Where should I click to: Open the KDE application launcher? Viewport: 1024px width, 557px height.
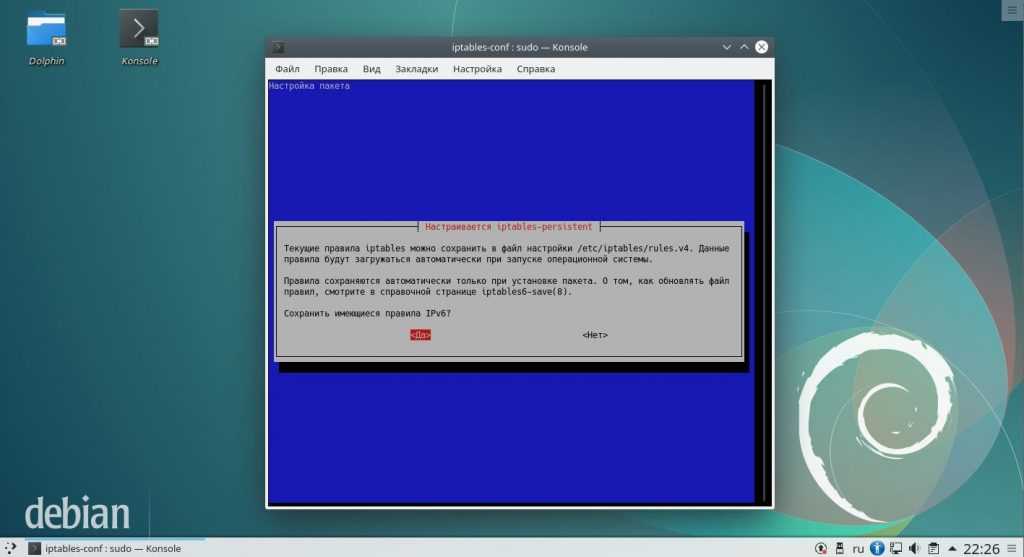tap(11, 548)
